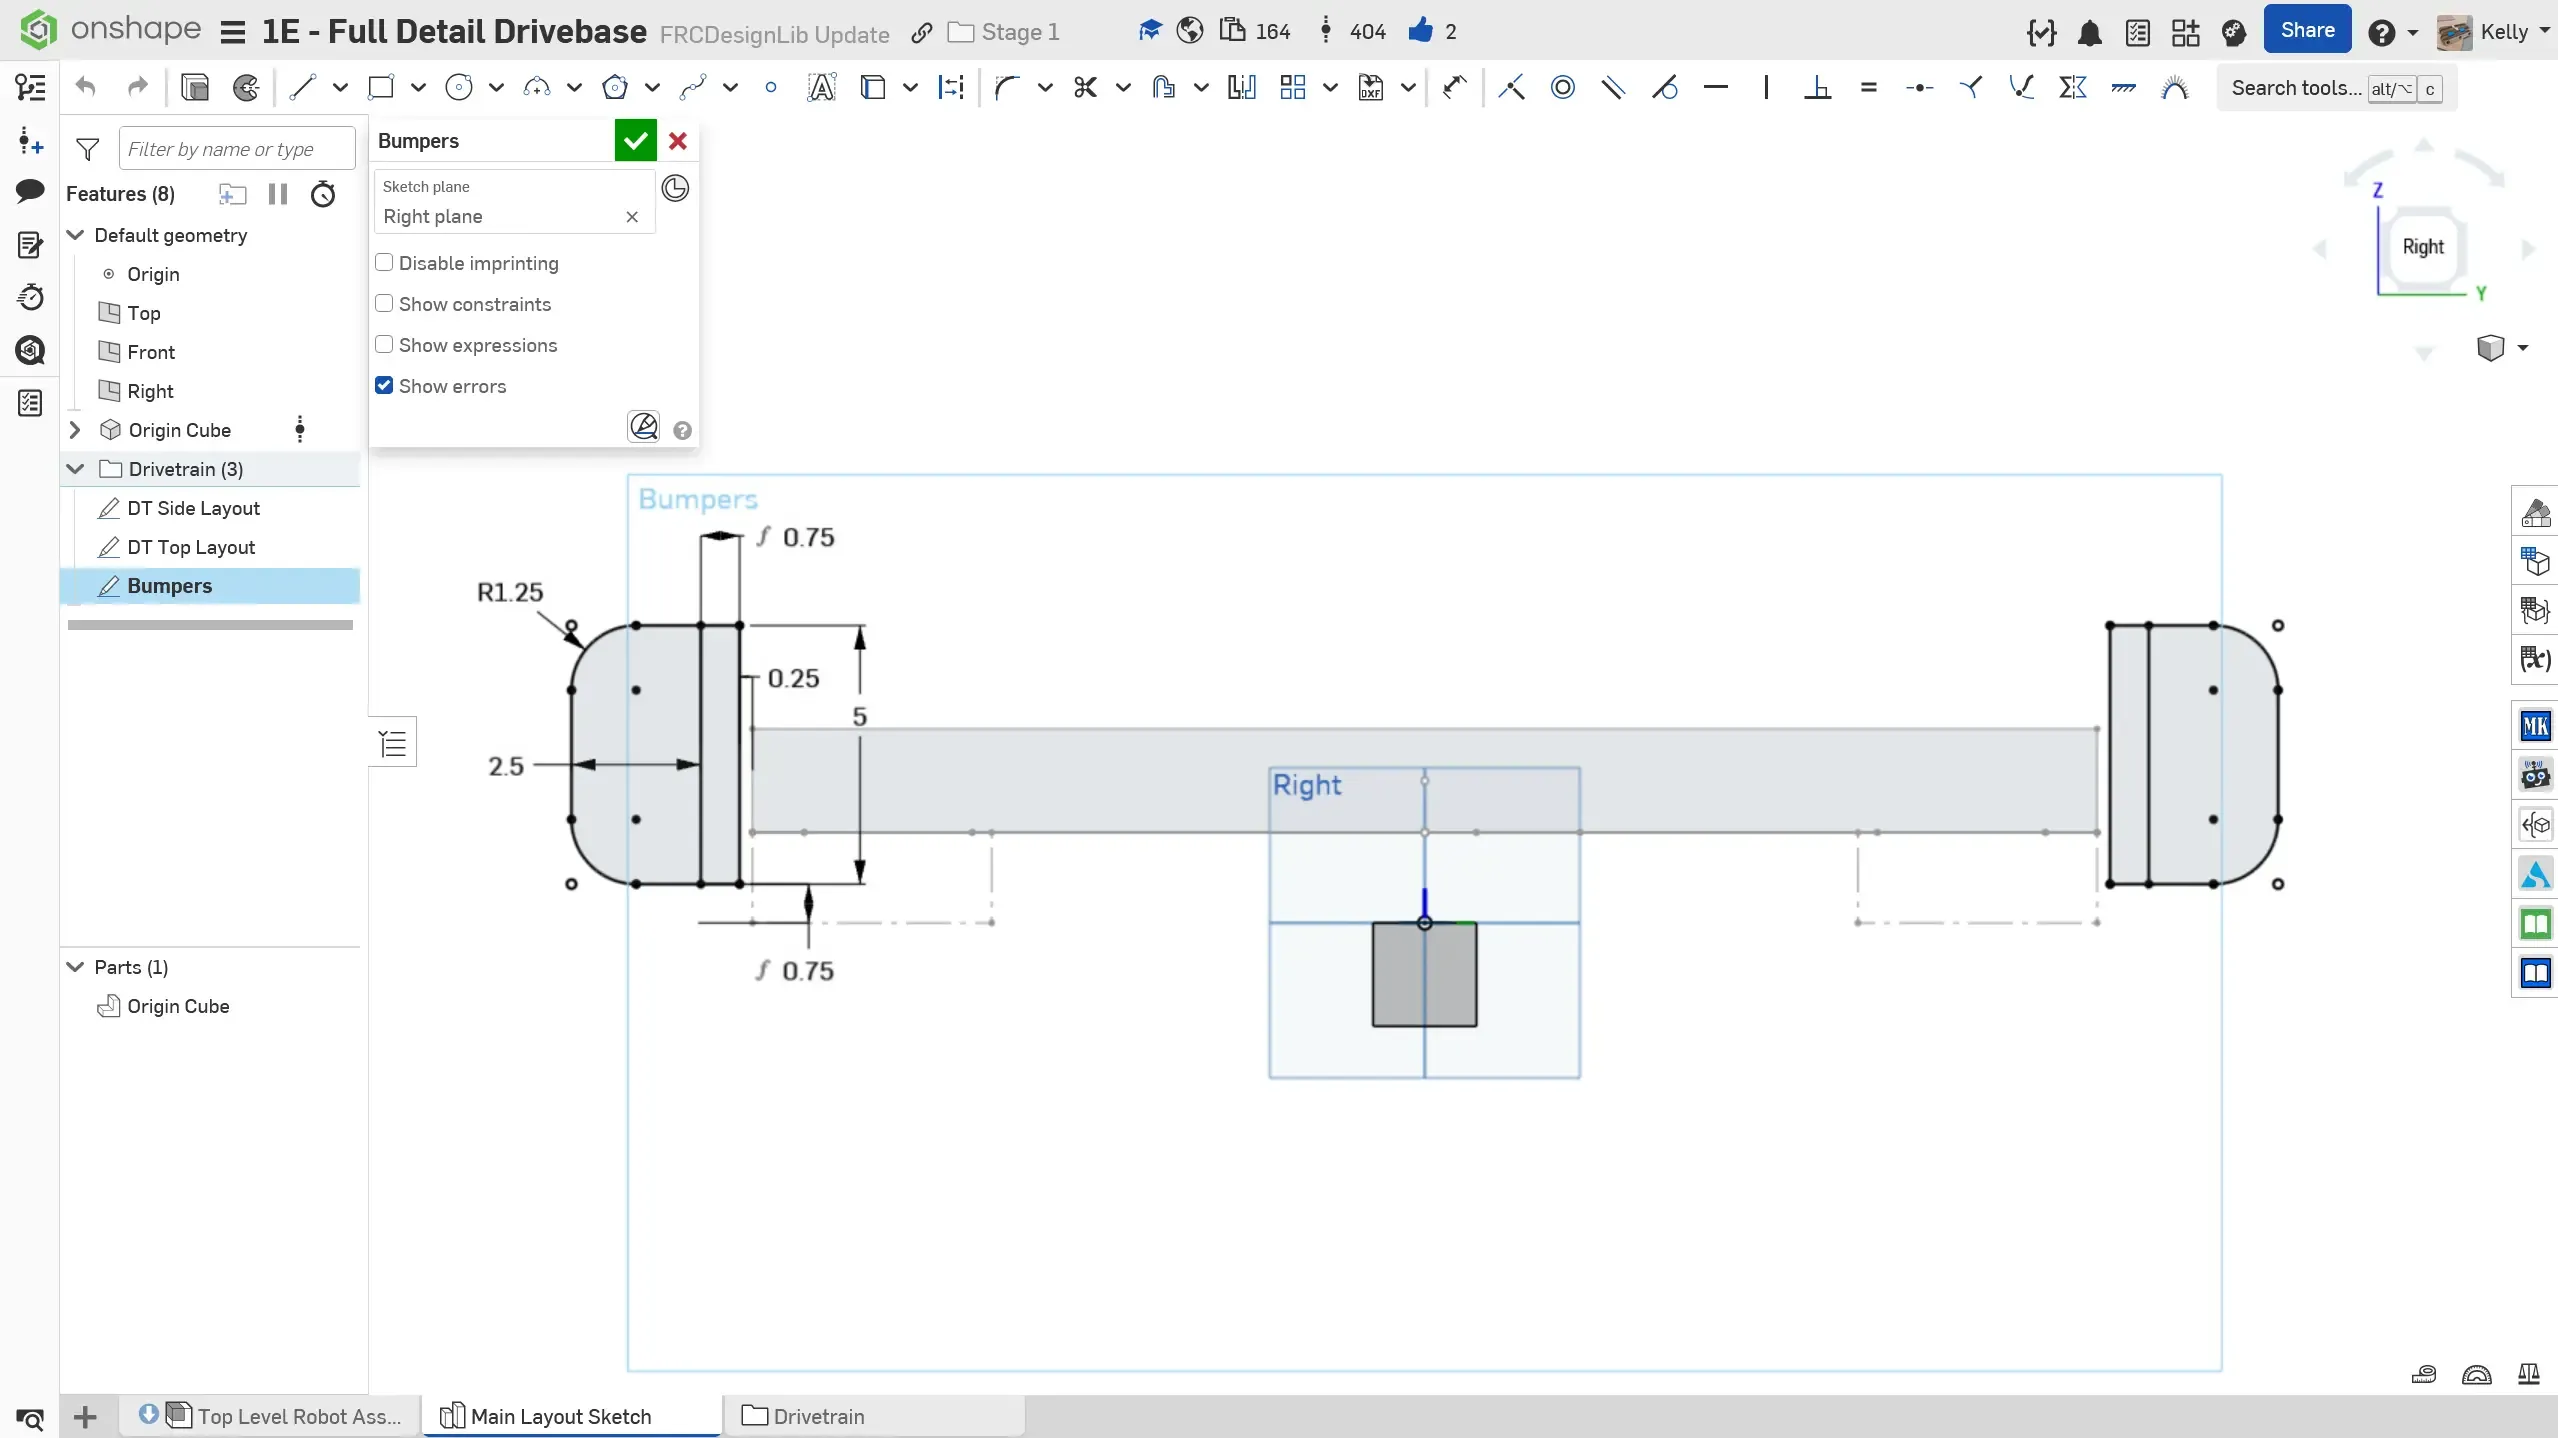Select the DT Top Layout sketch
The height and width of the screenshot is (1438, 2558).
pos(191,547)
